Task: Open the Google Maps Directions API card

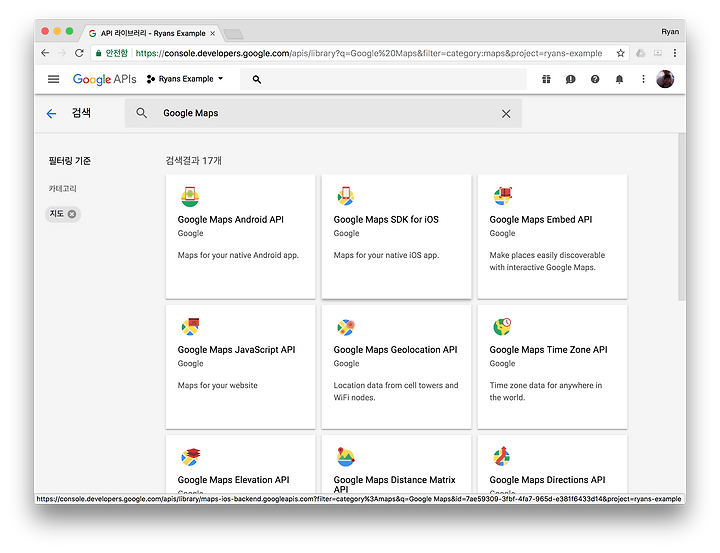Action: click(552, 465)
